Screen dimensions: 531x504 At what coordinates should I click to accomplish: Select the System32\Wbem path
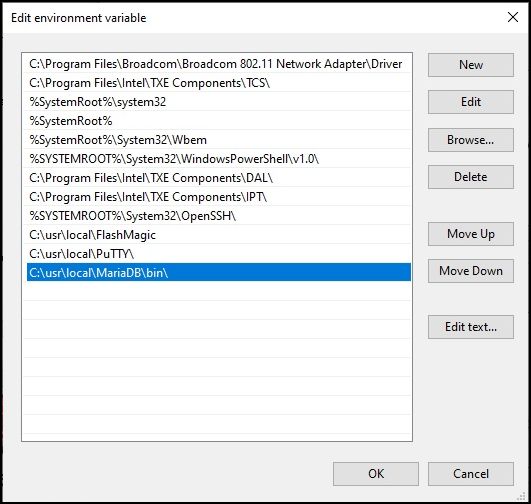[219, 140]
